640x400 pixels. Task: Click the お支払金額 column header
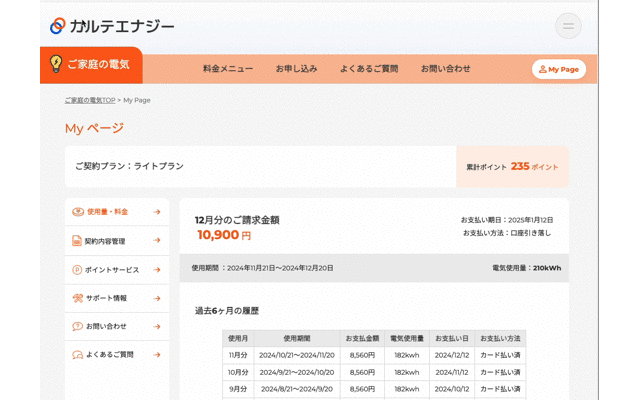point(362,338)
